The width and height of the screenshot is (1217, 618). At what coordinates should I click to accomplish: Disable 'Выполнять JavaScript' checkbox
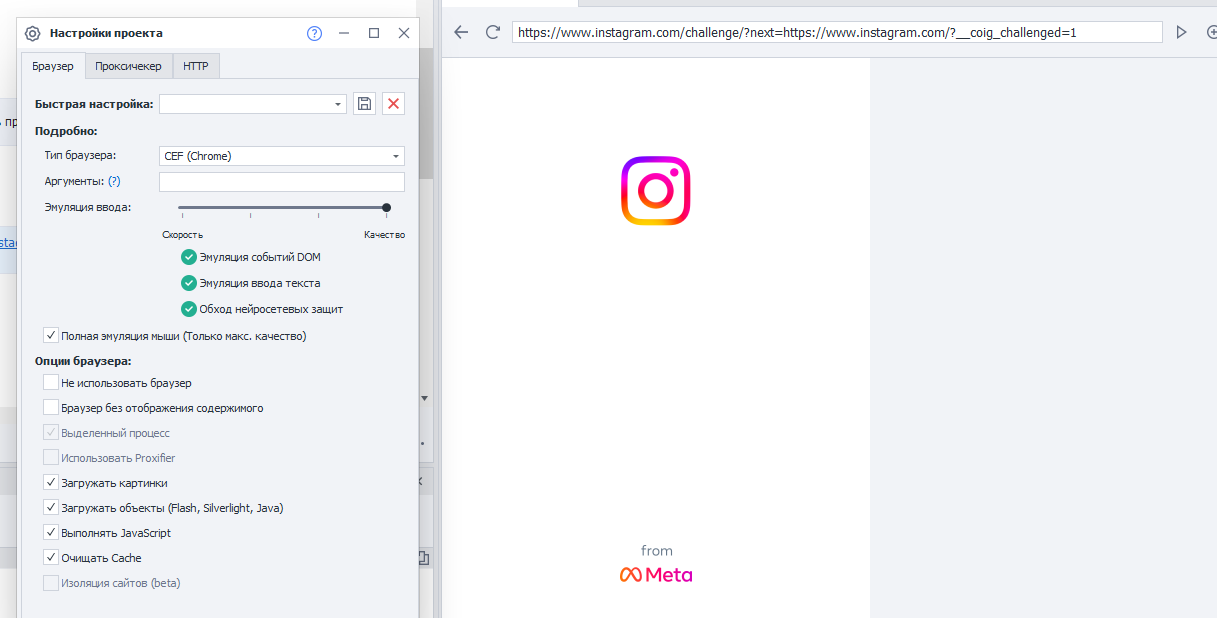tap(51, 533)
